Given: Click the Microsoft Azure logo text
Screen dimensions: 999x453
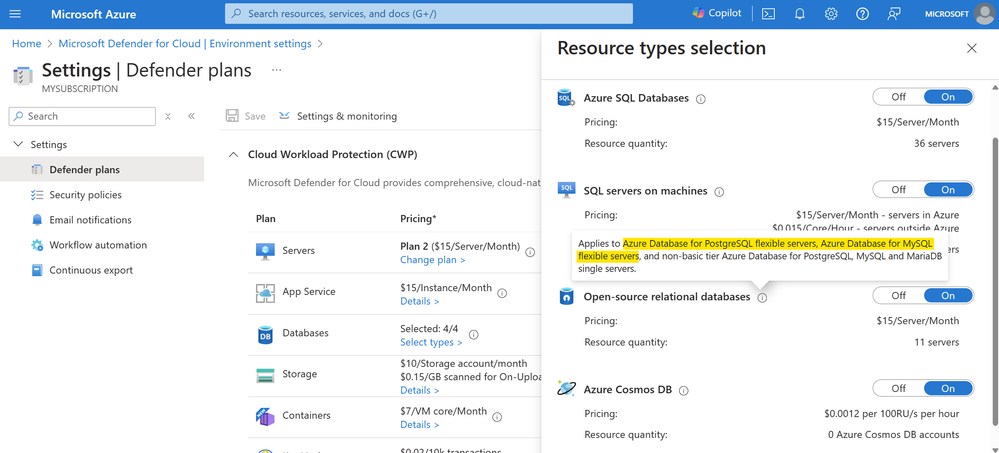Looking at the screenshot, I should pos(94,14).
